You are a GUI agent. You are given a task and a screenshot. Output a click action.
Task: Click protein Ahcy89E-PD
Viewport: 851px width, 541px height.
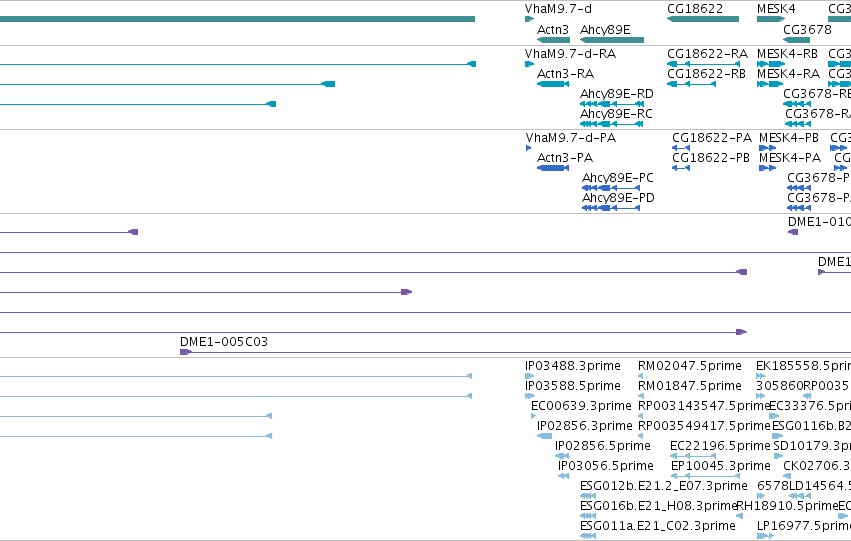point(611,208)
